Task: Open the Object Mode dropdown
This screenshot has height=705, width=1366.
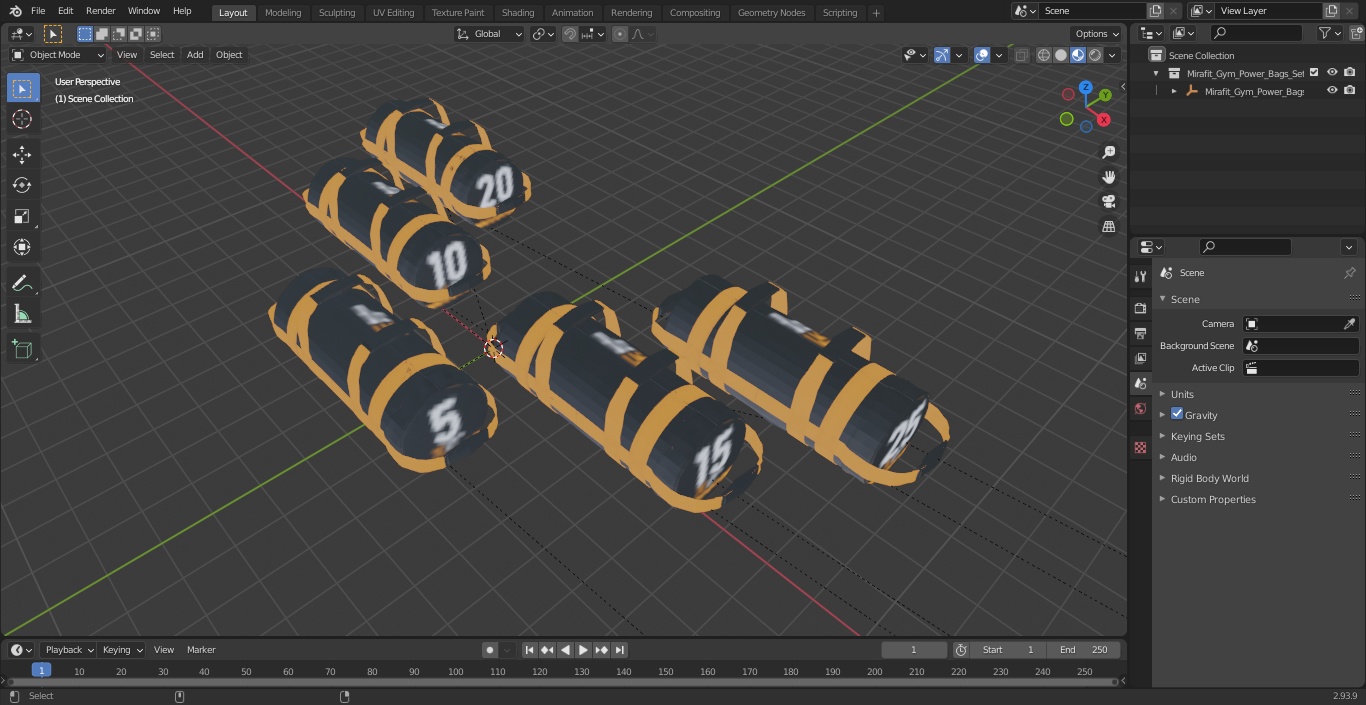Action: click(x=58, y=55)
